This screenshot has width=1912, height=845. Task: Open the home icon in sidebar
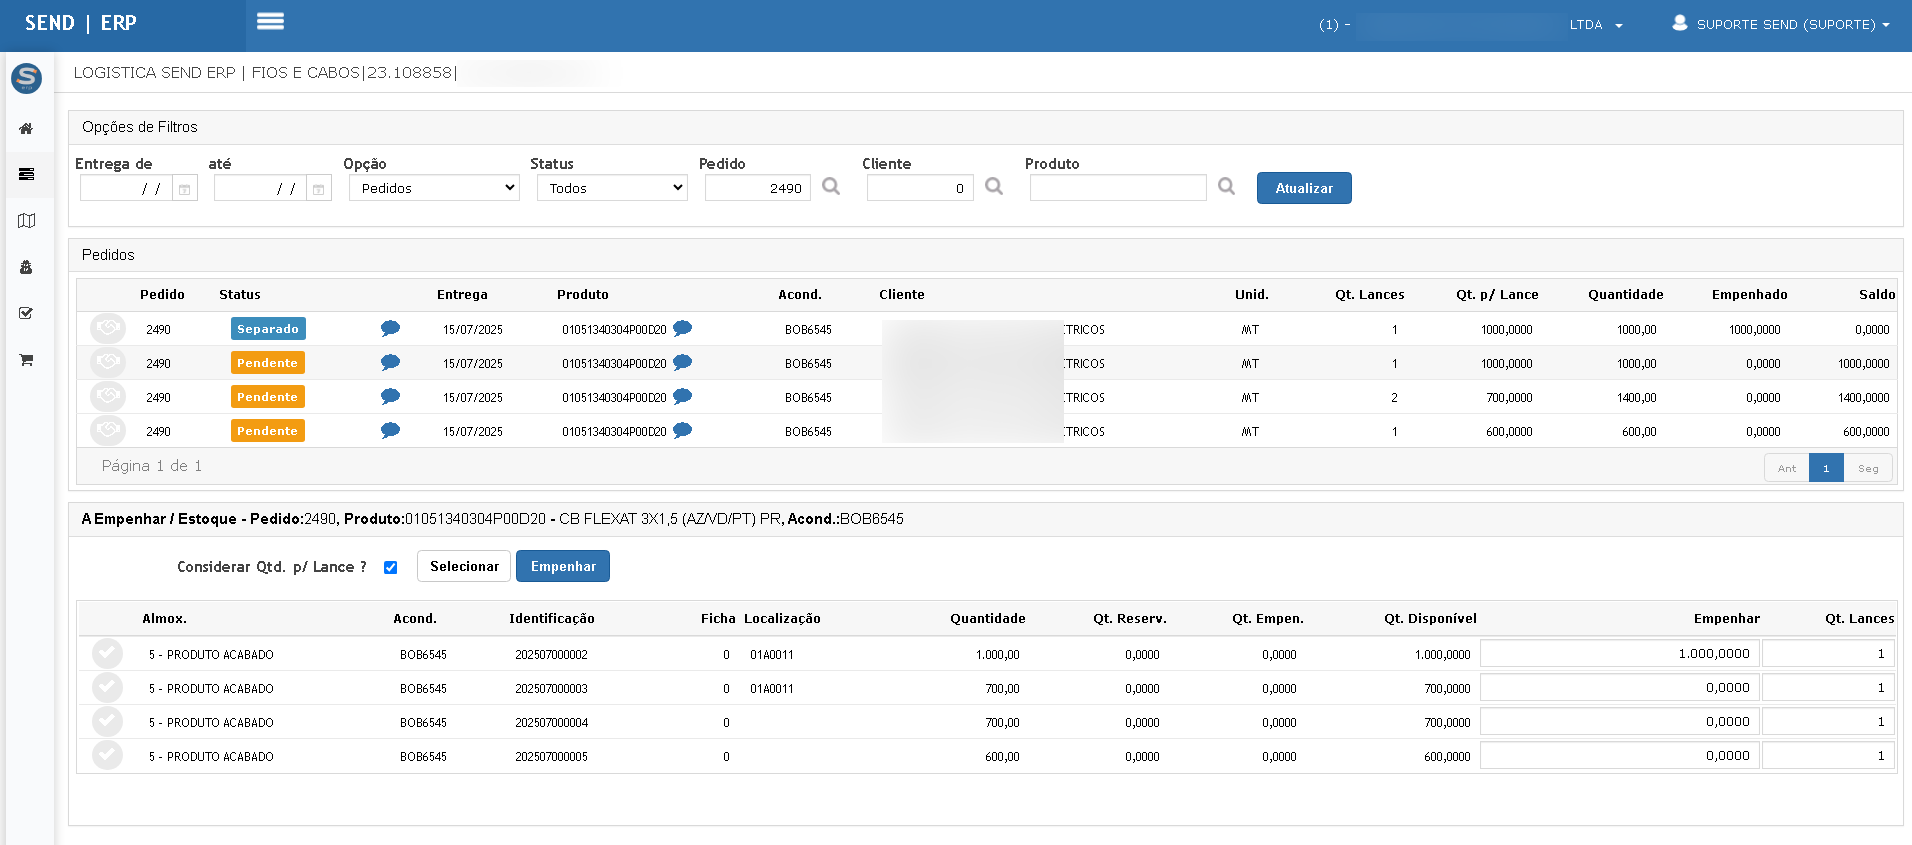point(26,128)
